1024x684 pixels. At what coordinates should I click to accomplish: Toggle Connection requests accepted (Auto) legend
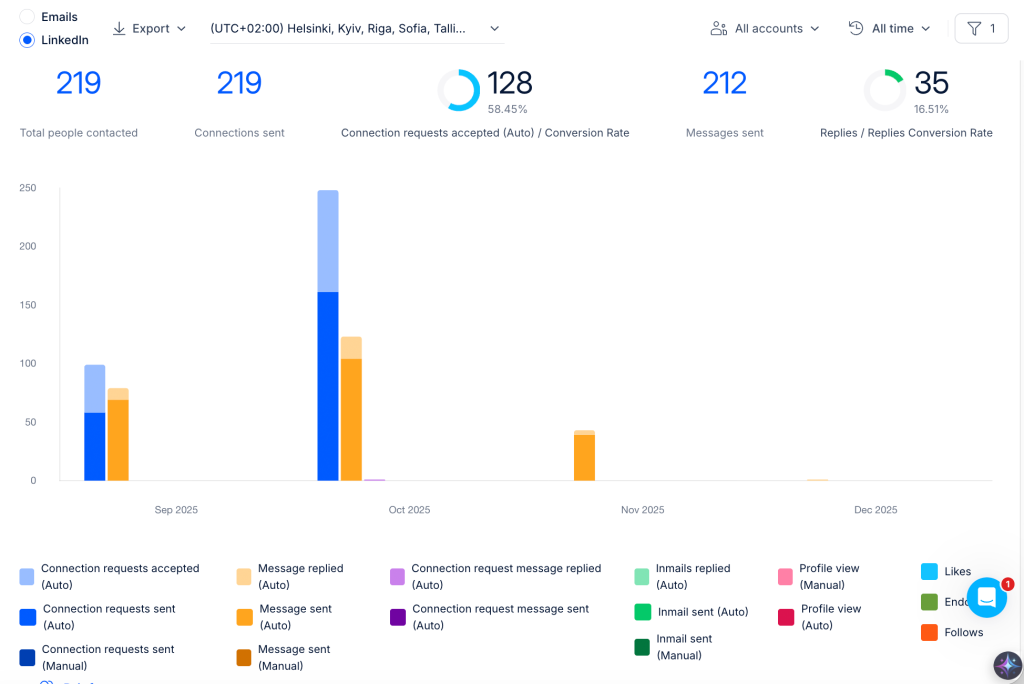point(110,576)
